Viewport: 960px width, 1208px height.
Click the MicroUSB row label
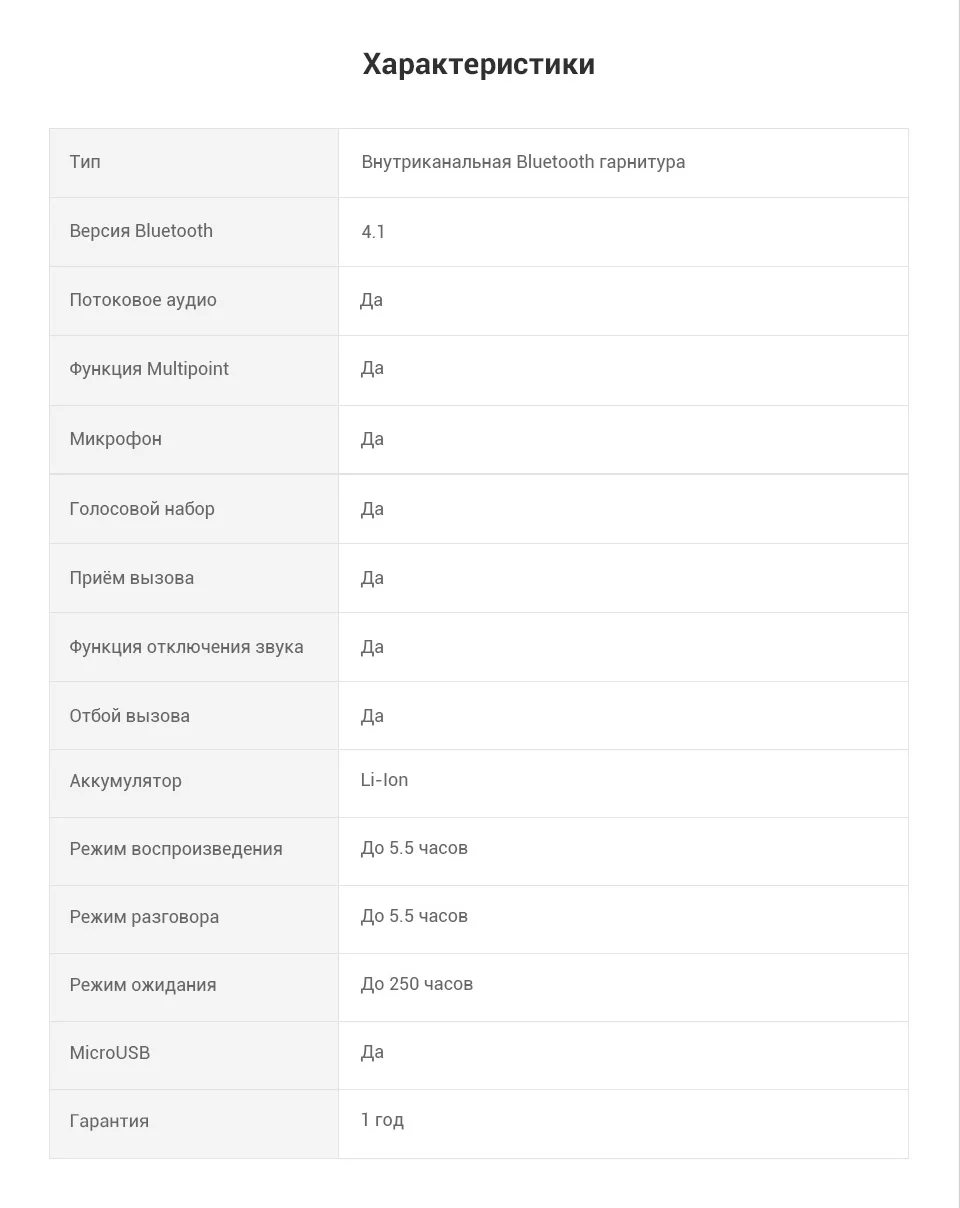coord(110,1053)
